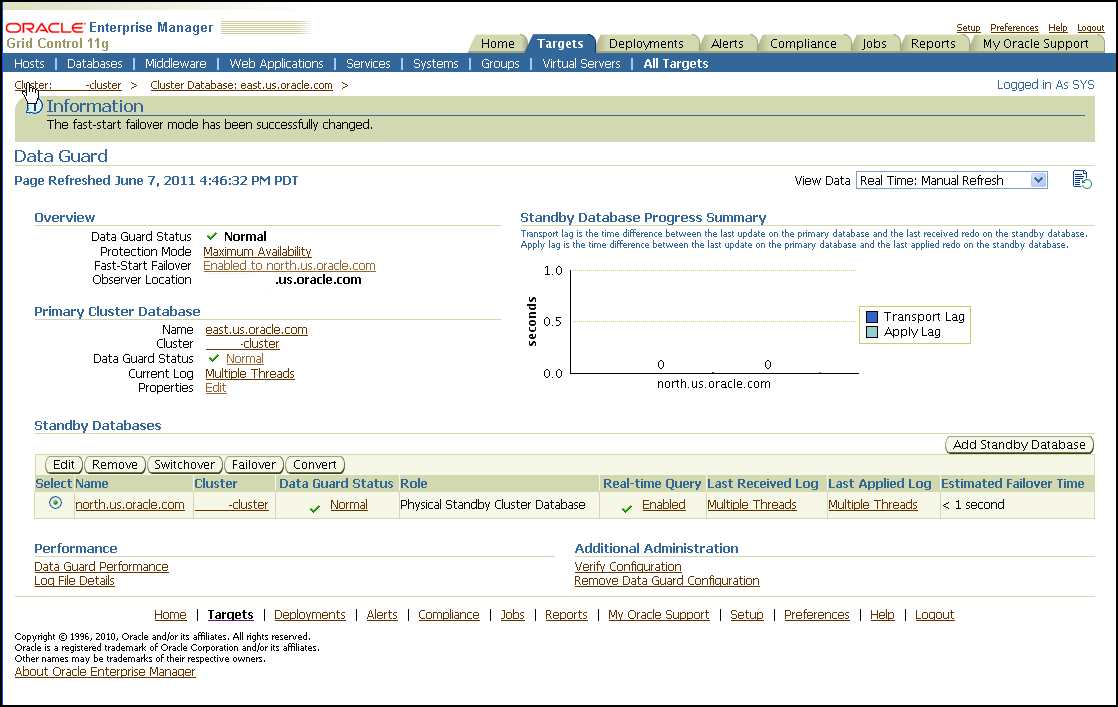Switch to the Deployments tab
Image resolution: width=1118 pixels, height=707 pixels.
[646, 43]
